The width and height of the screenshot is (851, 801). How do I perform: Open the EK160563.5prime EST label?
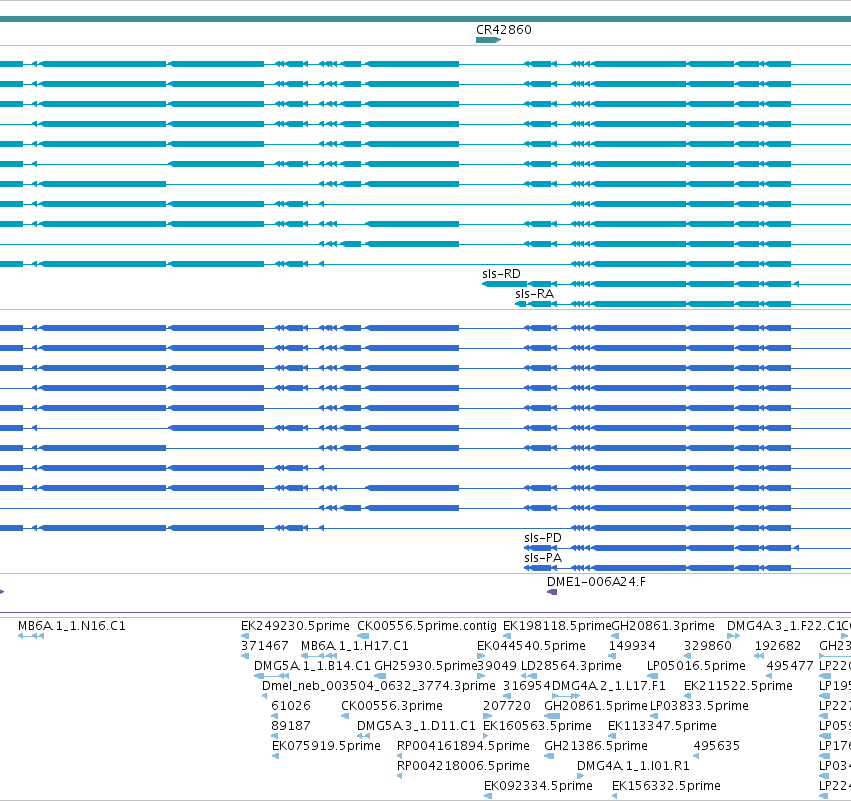point(537,726)
